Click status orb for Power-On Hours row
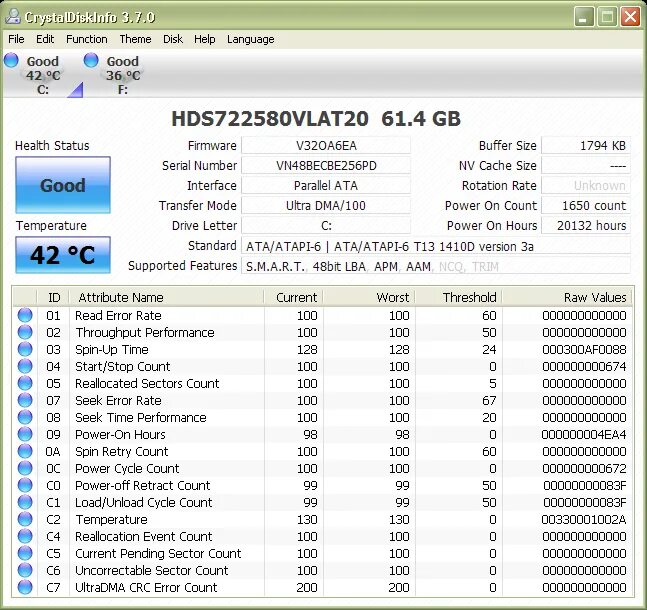 (x=25, y=434)
